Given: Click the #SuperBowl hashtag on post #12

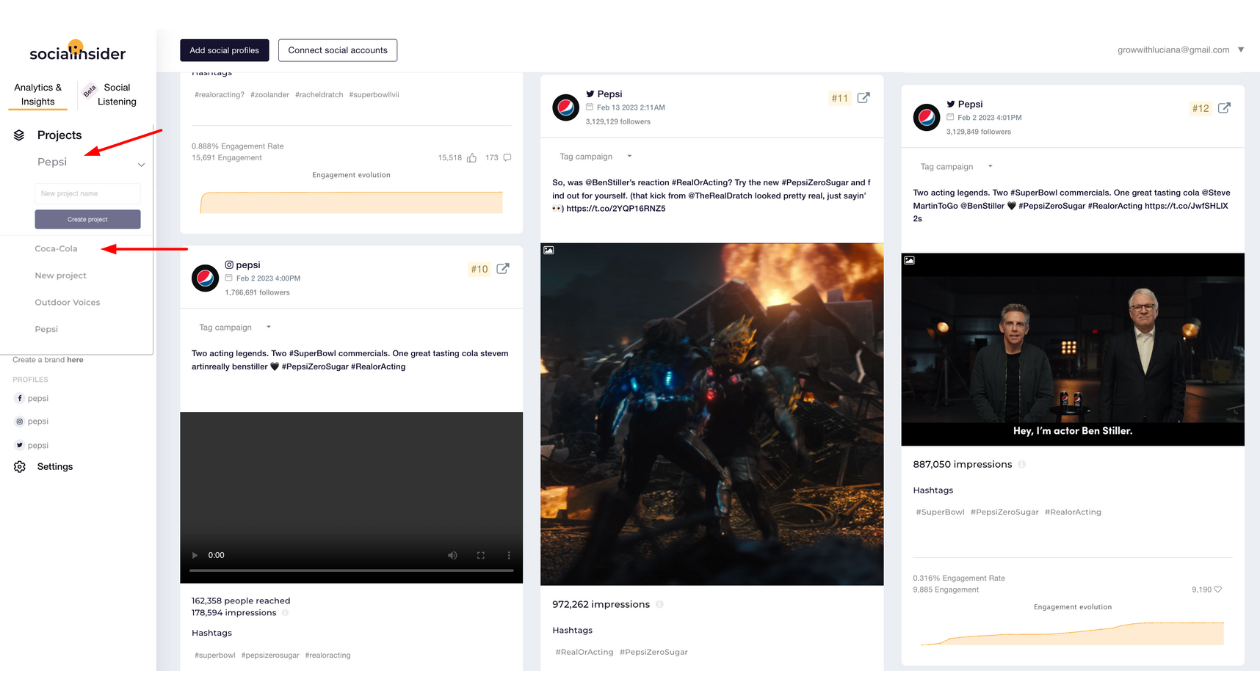Looking at the screenshot, I should point(940,512).
